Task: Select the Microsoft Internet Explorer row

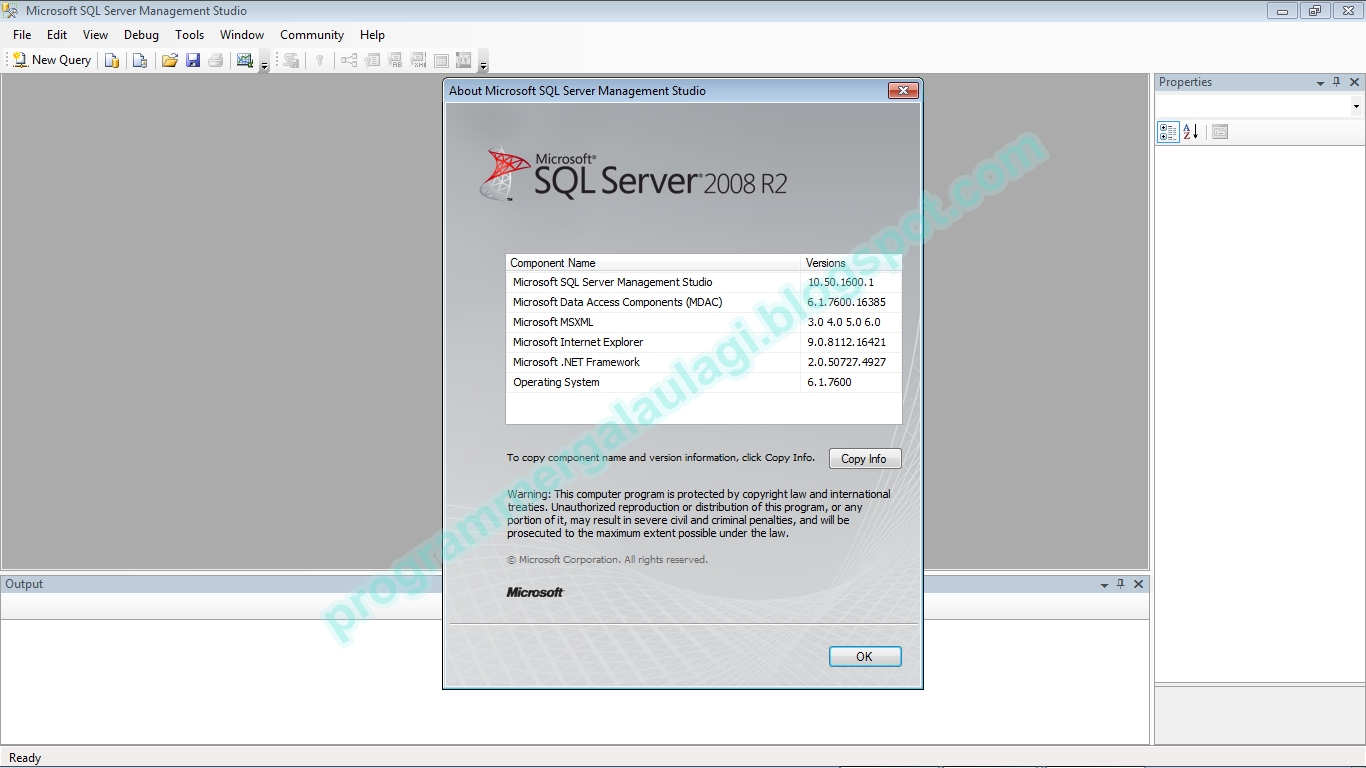Action: (704, 342)
